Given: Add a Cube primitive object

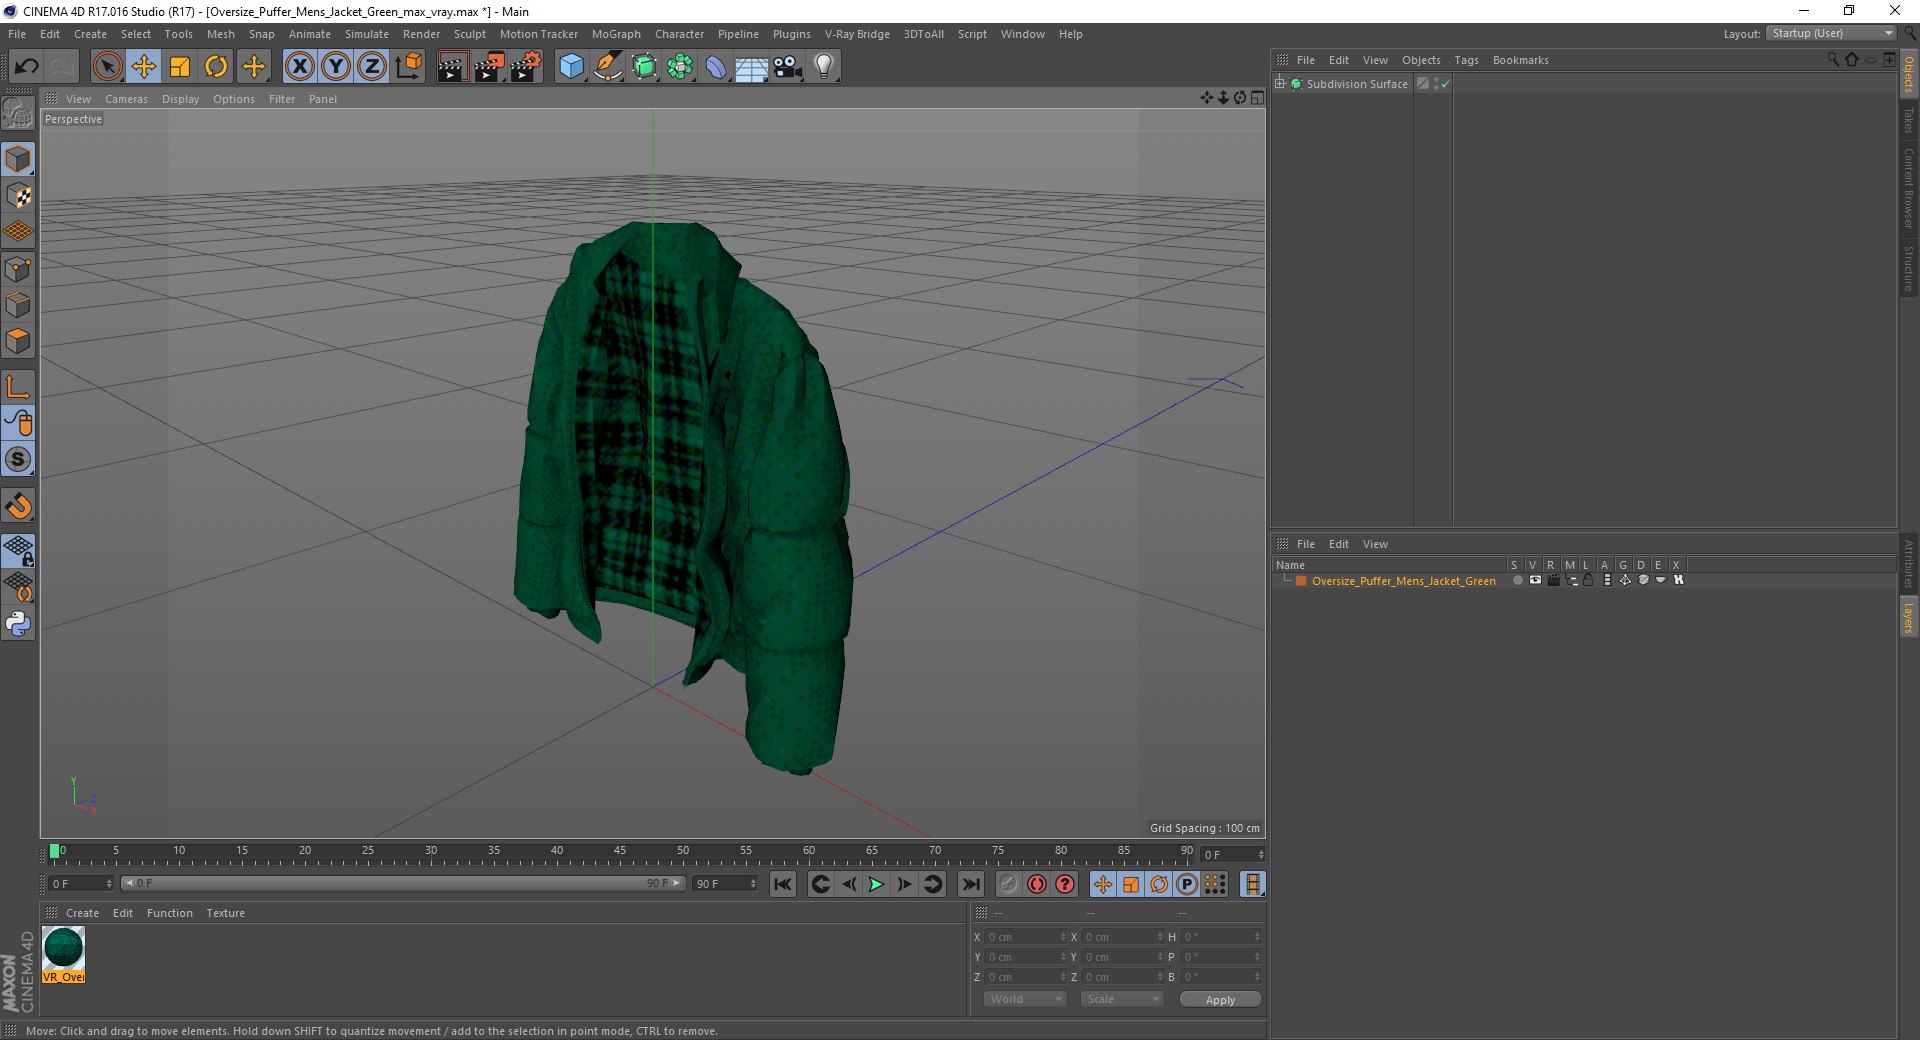Looking at the screenshot, I should tap(571, 67).
